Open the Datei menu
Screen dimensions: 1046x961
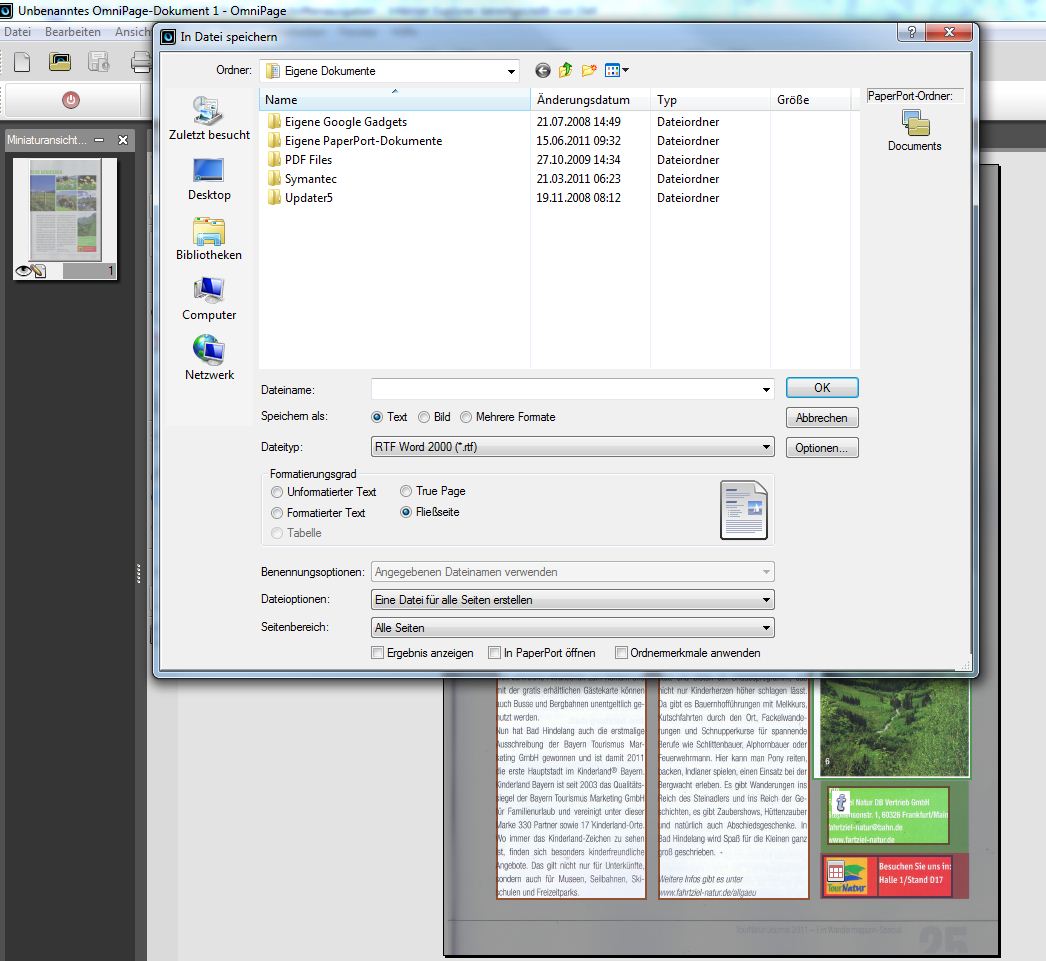[x=18, y=32]
